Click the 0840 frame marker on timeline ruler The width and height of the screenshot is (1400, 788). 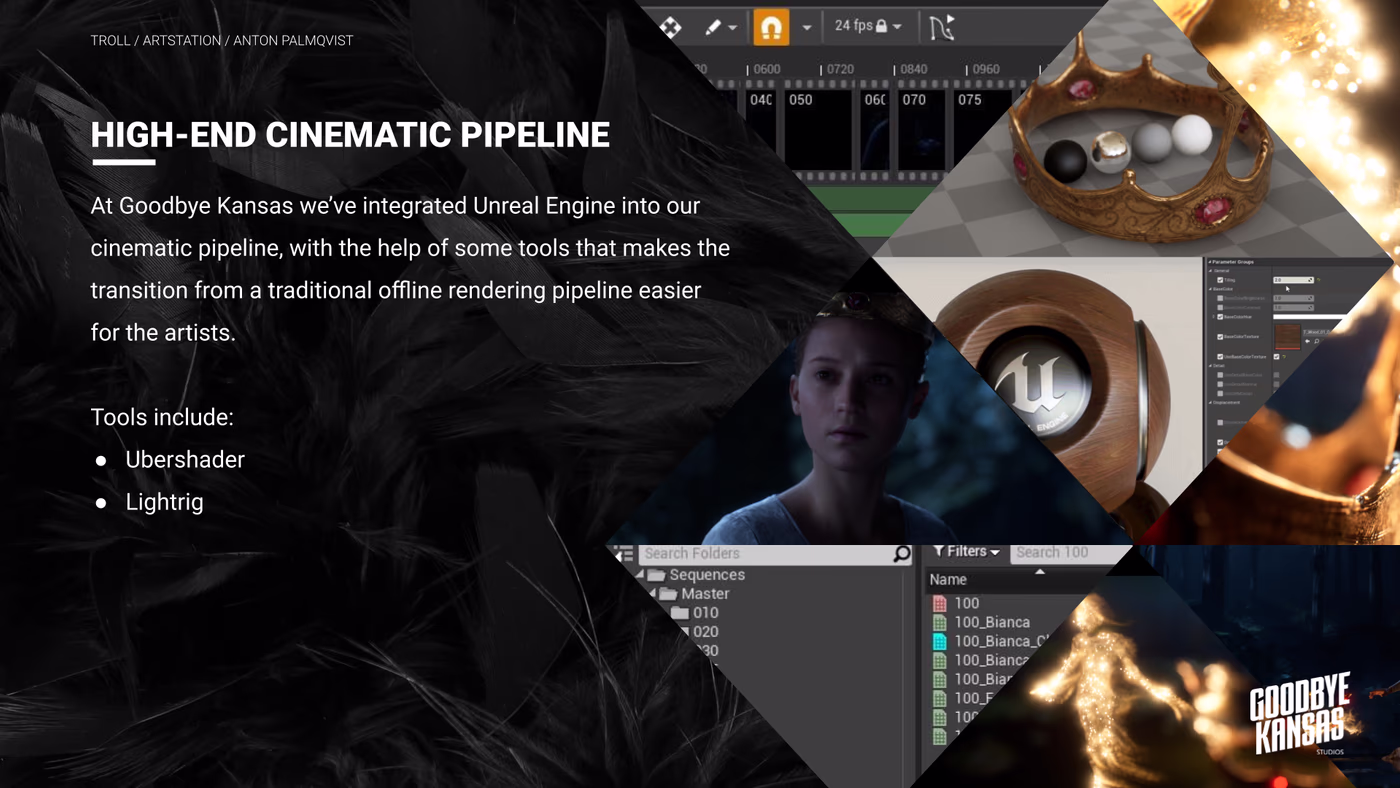pos(911,69)
